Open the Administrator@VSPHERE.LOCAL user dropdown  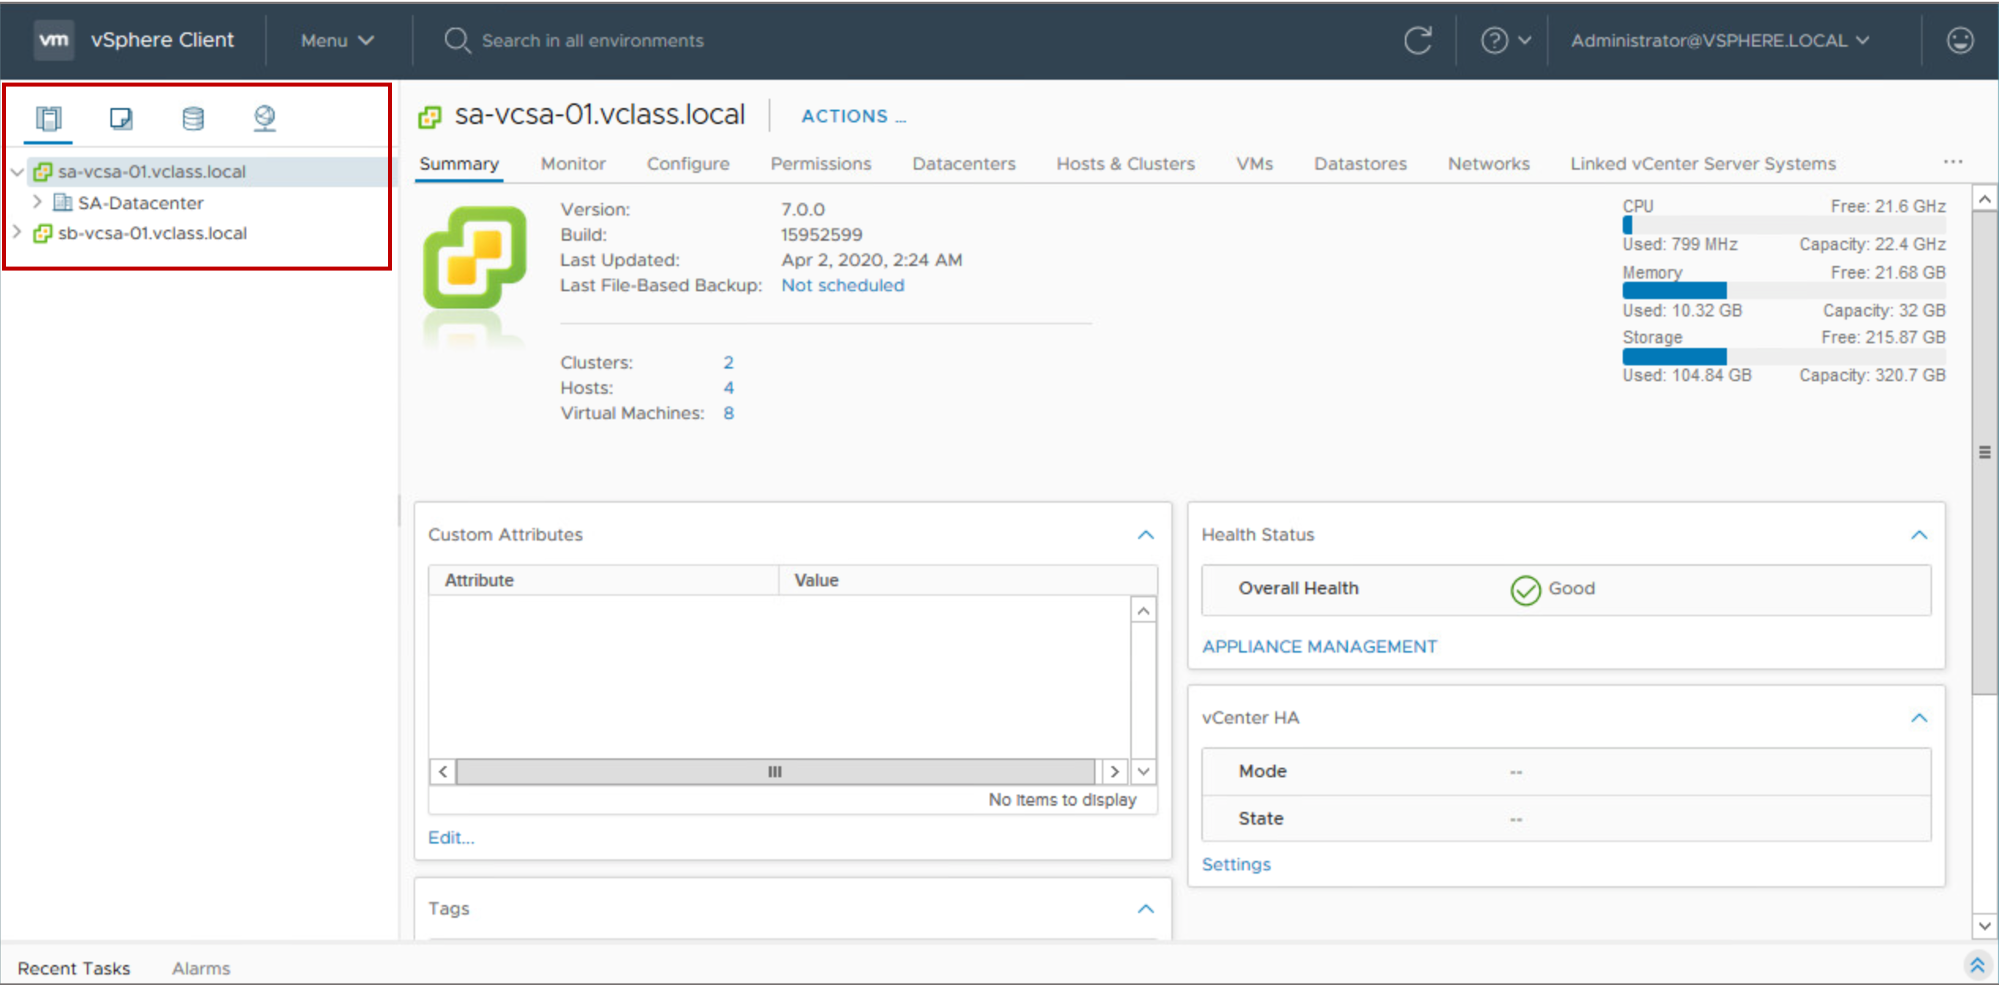point(1719,40)
